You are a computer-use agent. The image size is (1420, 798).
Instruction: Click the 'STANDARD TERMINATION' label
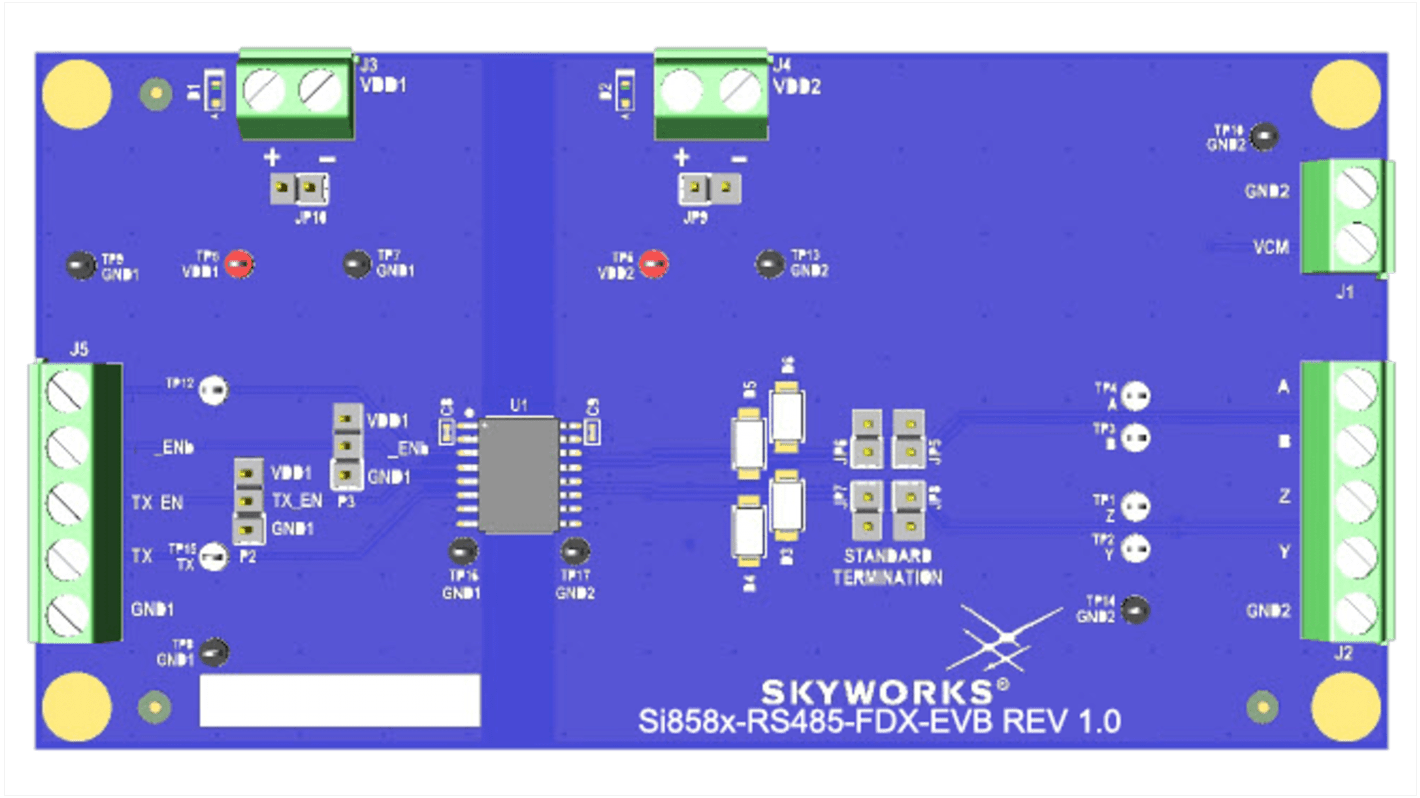pyautogui.click(x=887, y=567)
